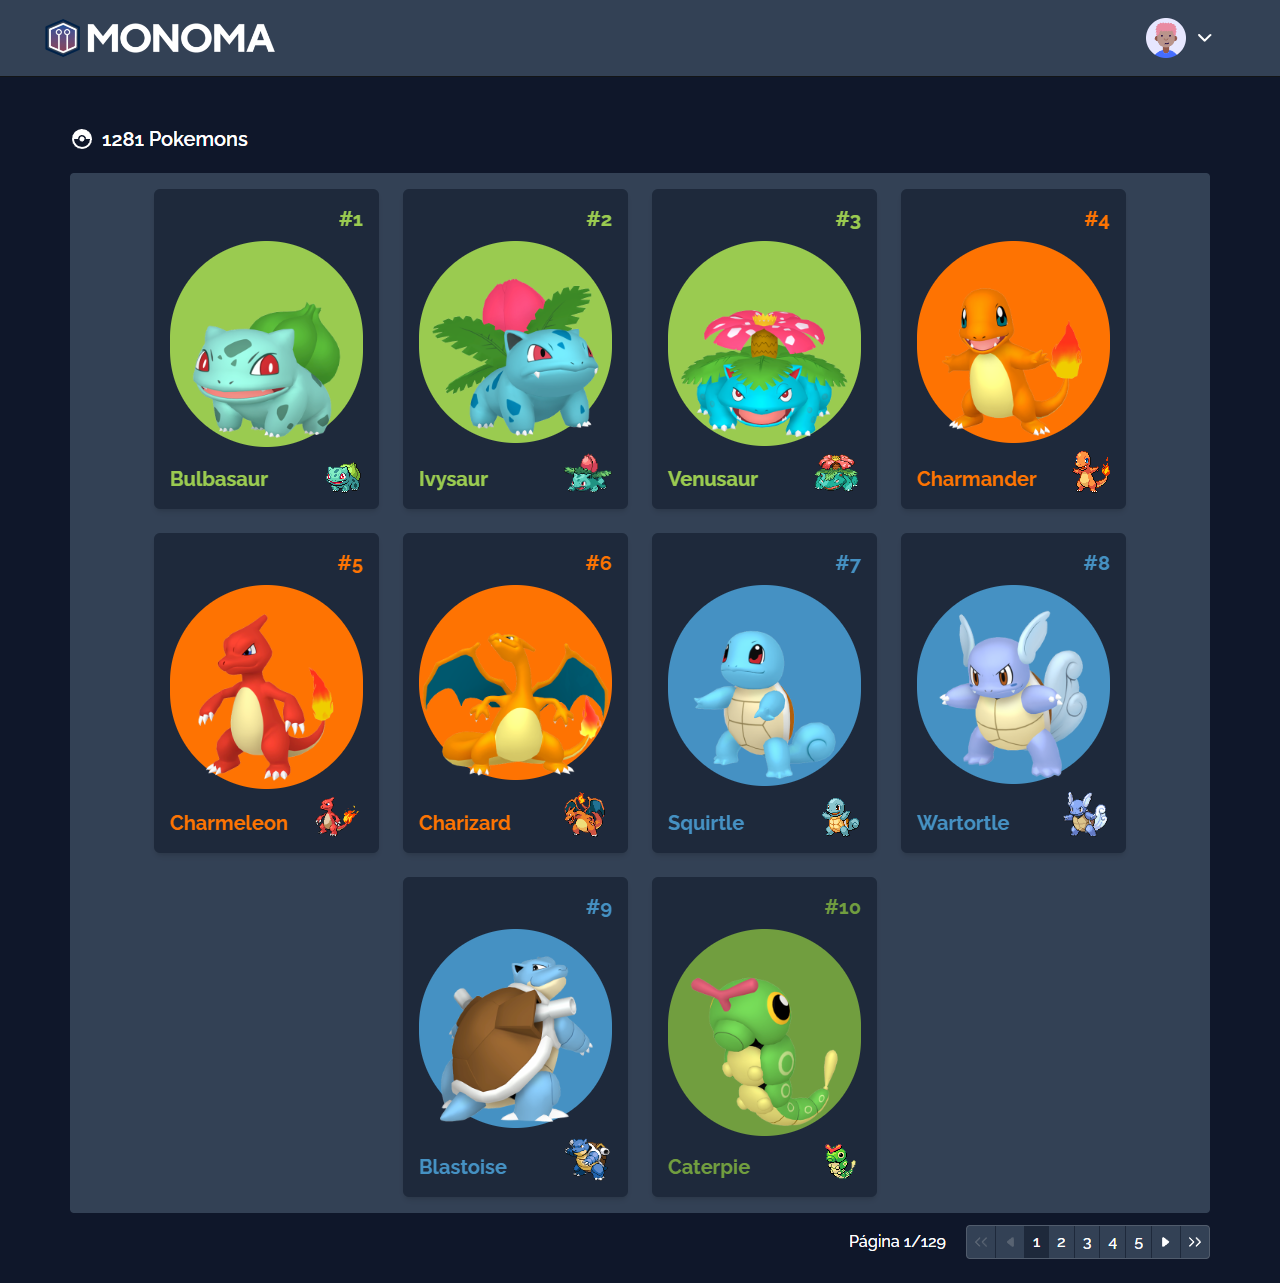Click Wartortle's small pixel sprite icon
The image size is (1280, 1283).
[x=1085, y=815]
